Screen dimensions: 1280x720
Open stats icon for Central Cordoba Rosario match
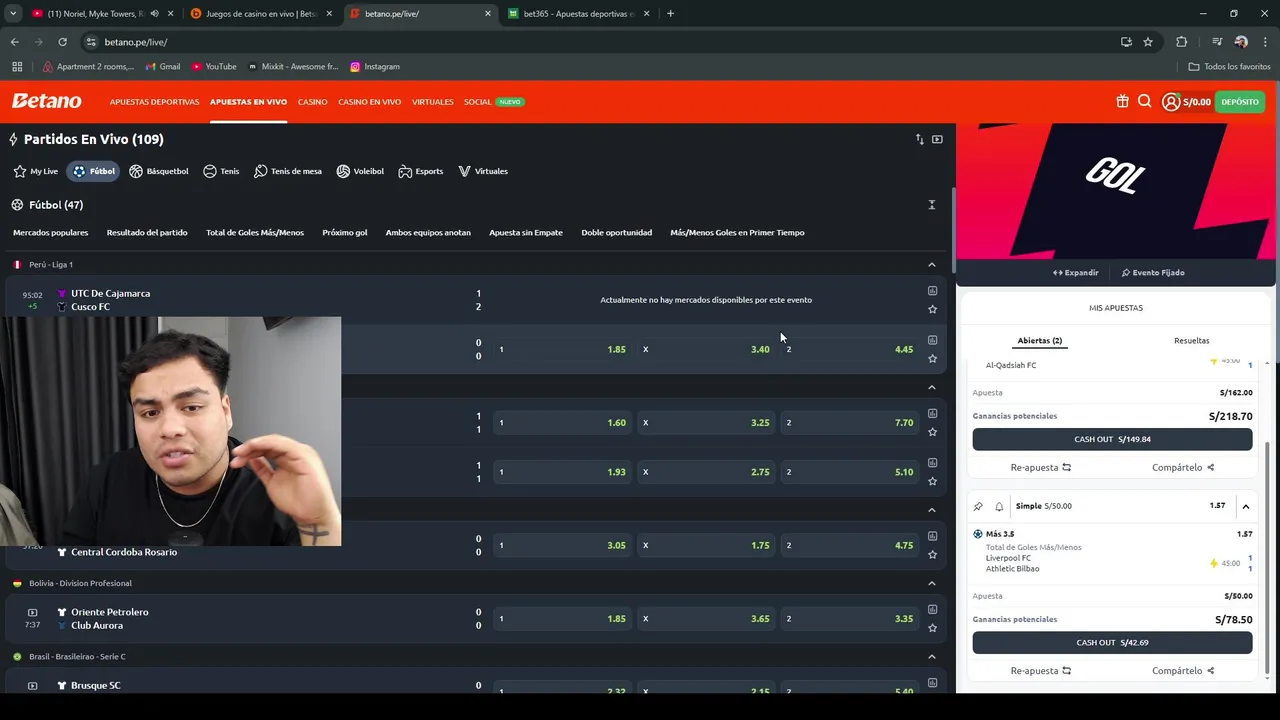pyautogui.click(x=932, y=536)
